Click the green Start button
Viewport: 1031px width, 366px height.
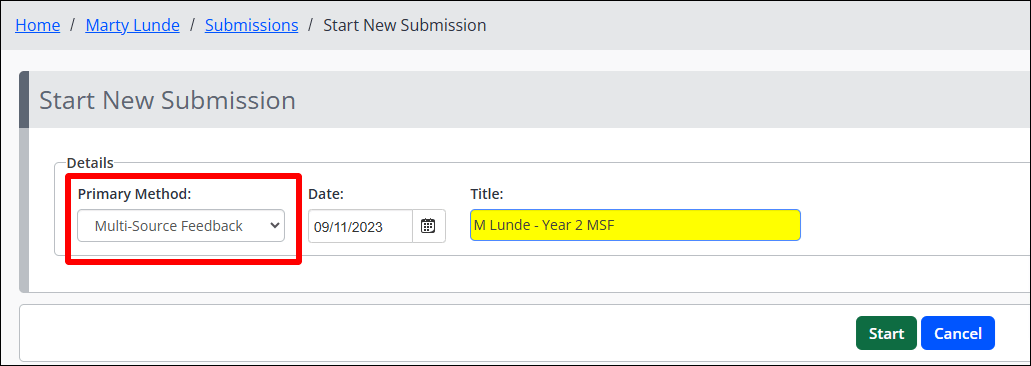886,333
